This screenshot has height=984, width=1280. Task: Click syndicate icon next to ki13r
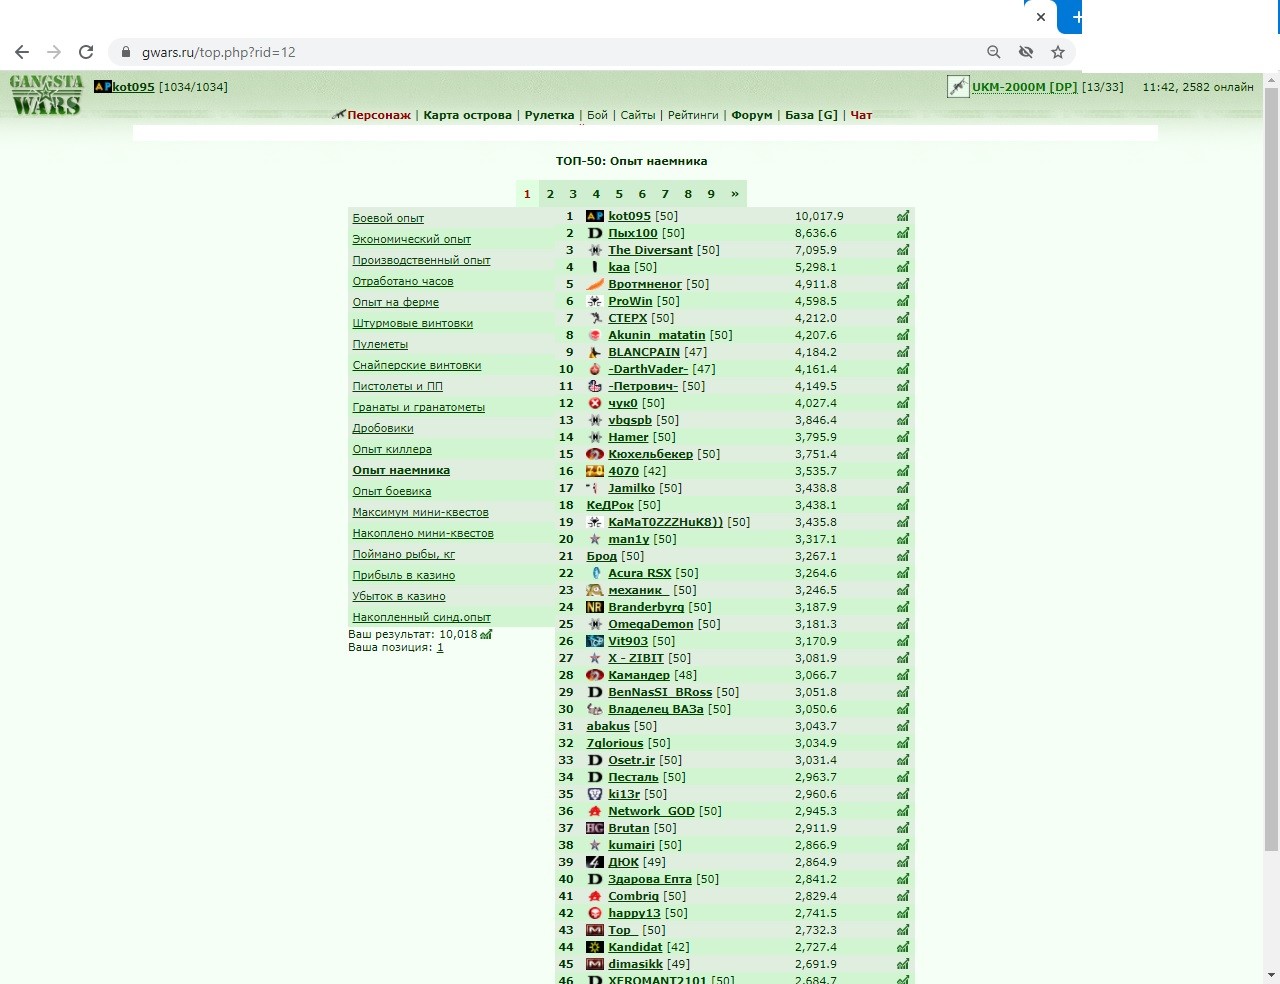point(595,794)
